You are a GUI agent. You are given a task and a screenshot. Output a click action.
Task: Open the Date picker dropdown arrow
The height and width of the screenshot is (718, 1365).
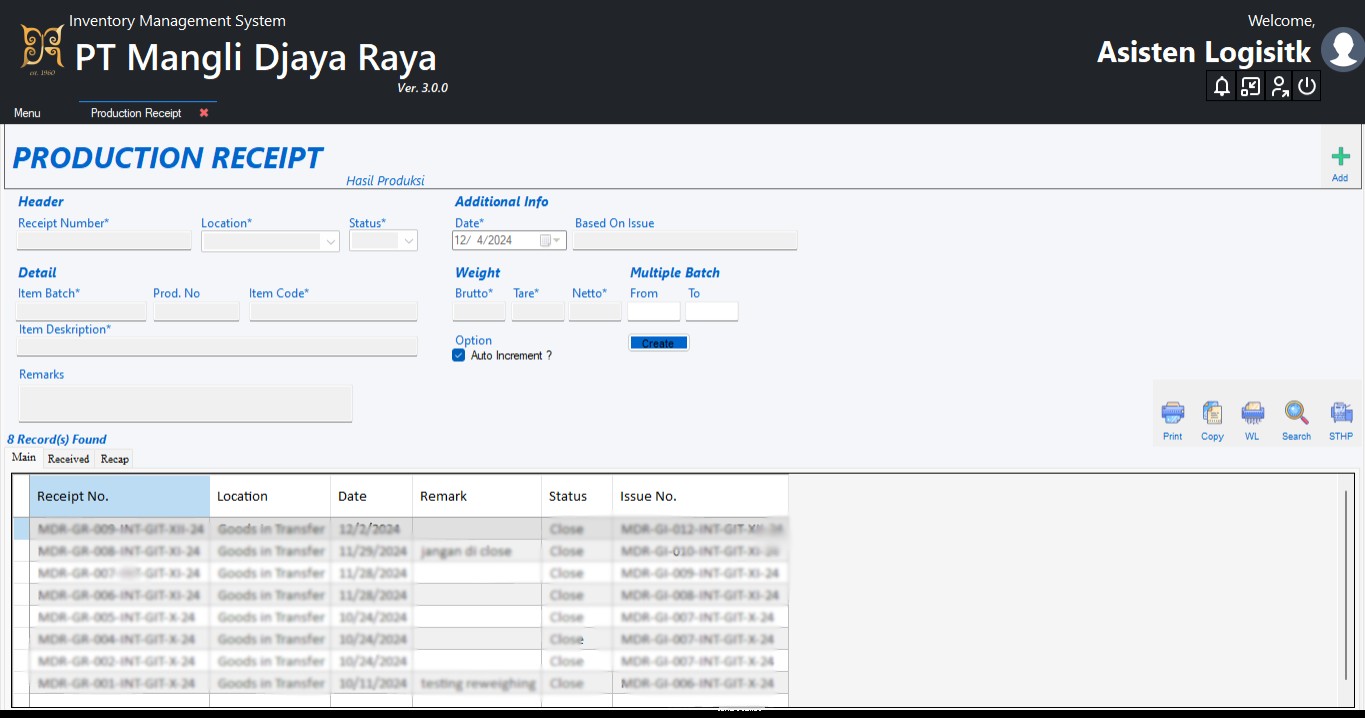click(x=558, y=240)
